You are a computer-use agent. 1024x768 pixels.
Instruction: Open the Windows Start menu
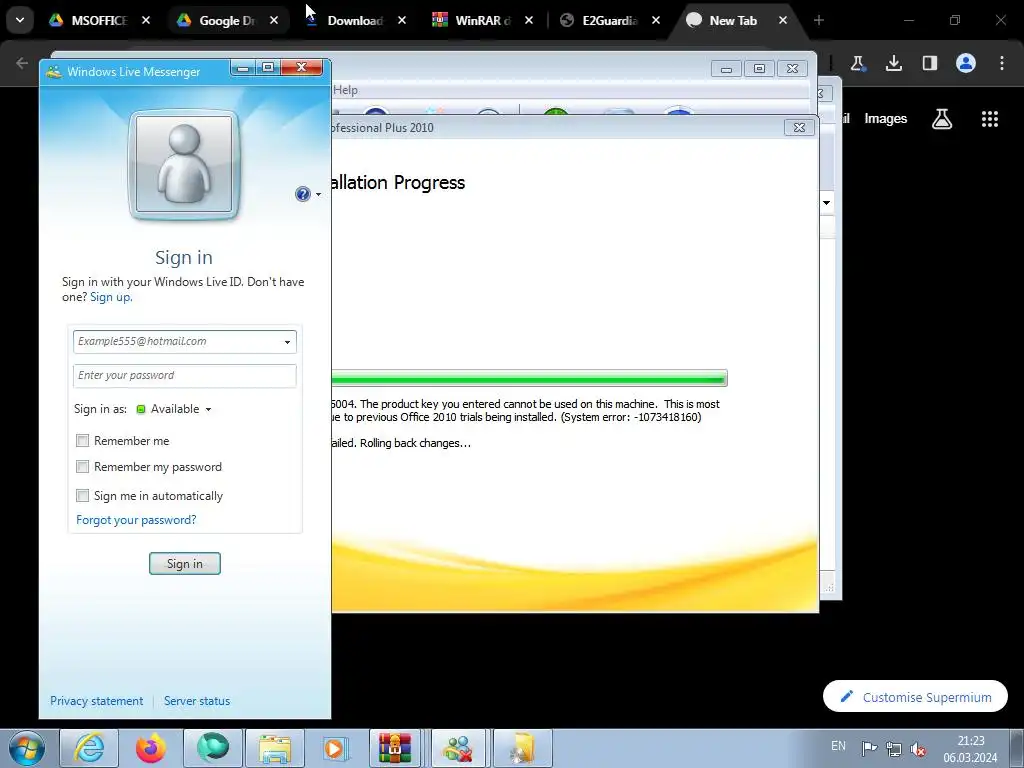tap(26, 748)
